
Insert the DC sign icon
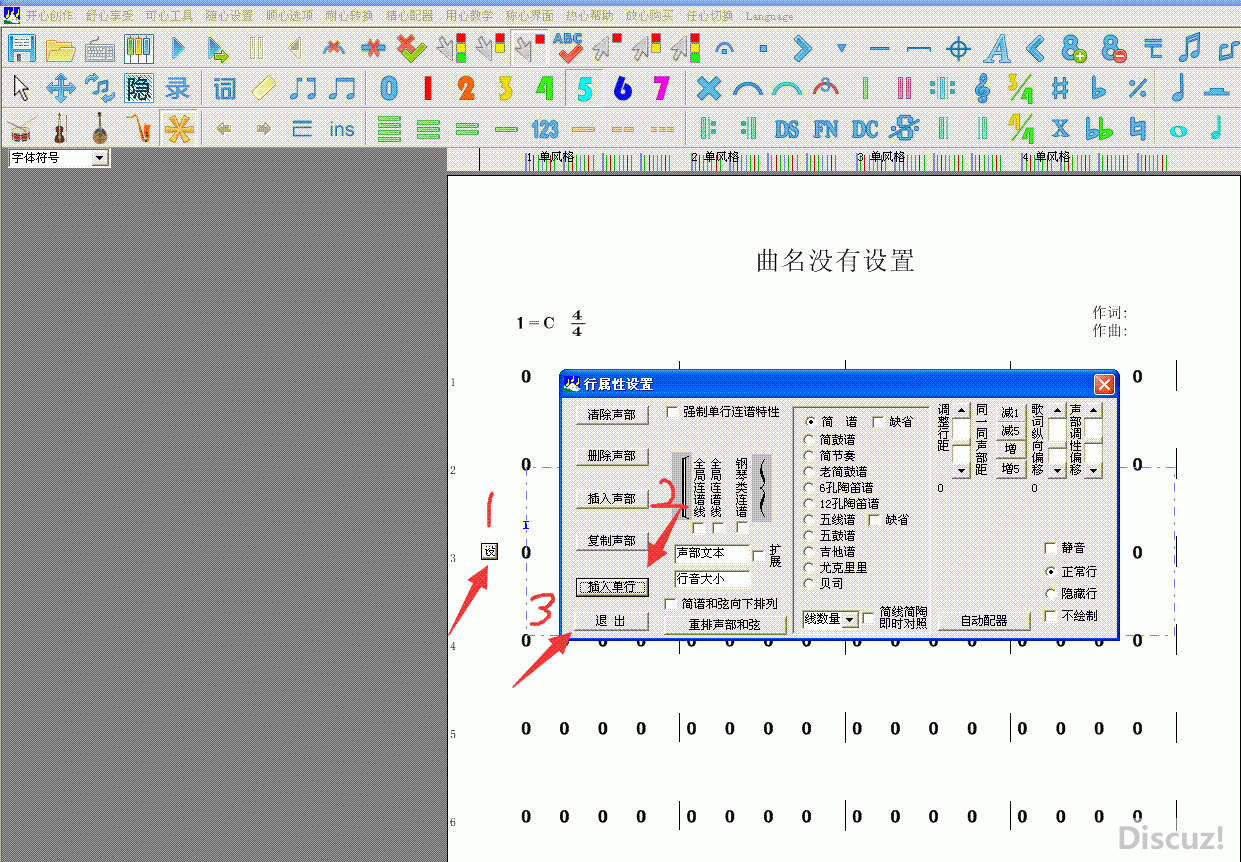tap(865, 128)
